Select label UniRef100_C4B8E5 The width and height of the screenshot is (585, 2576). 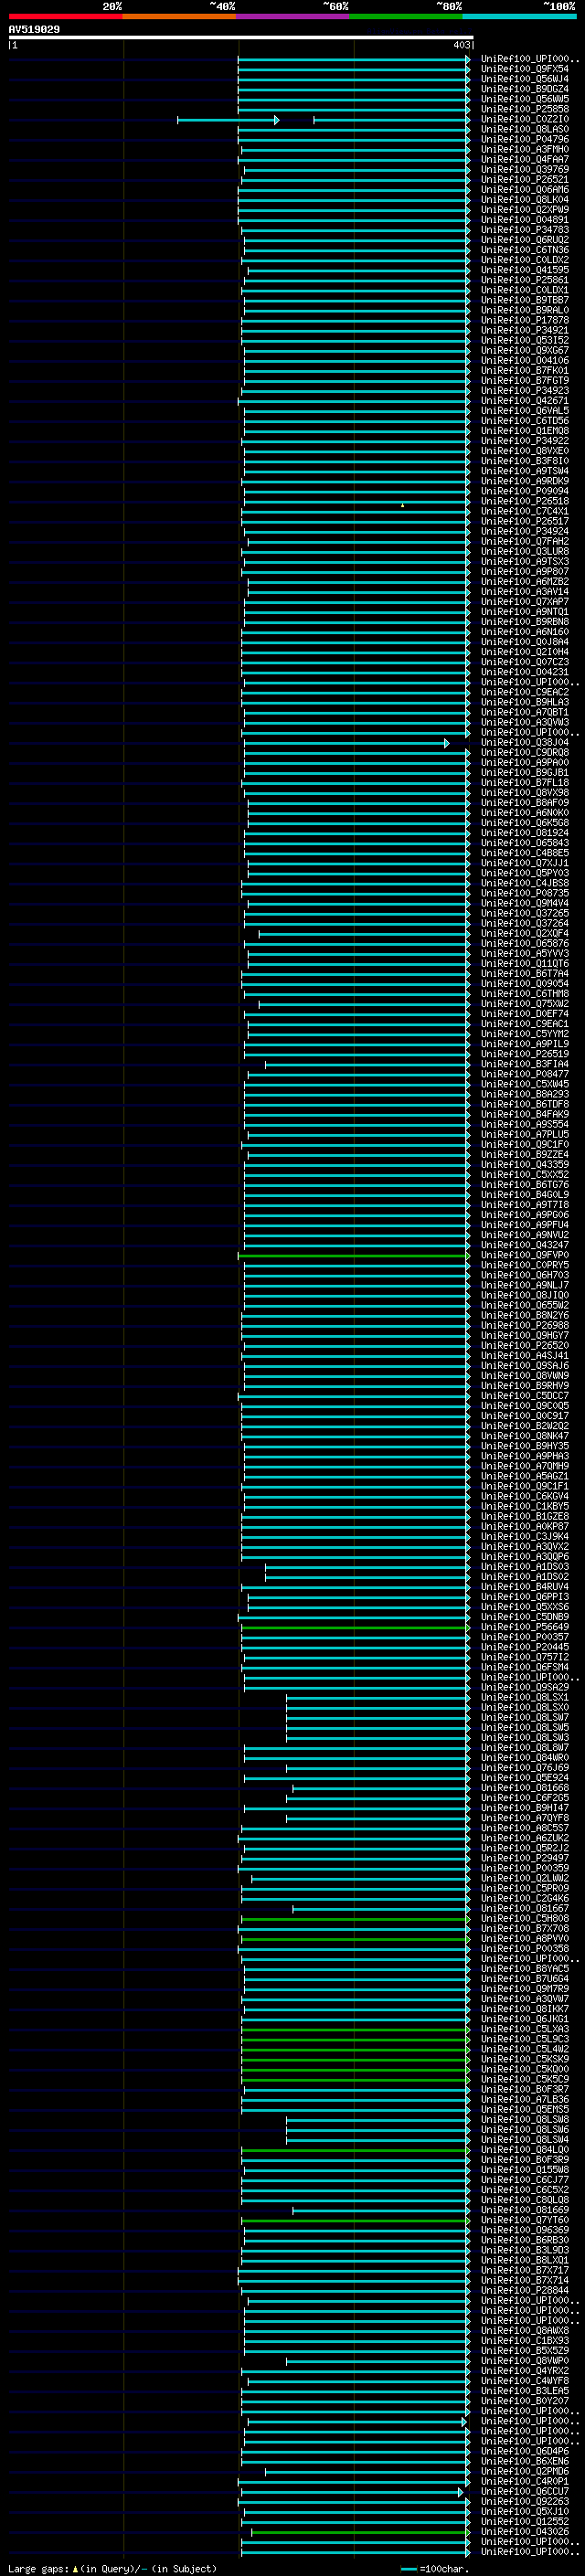point(525,852)
